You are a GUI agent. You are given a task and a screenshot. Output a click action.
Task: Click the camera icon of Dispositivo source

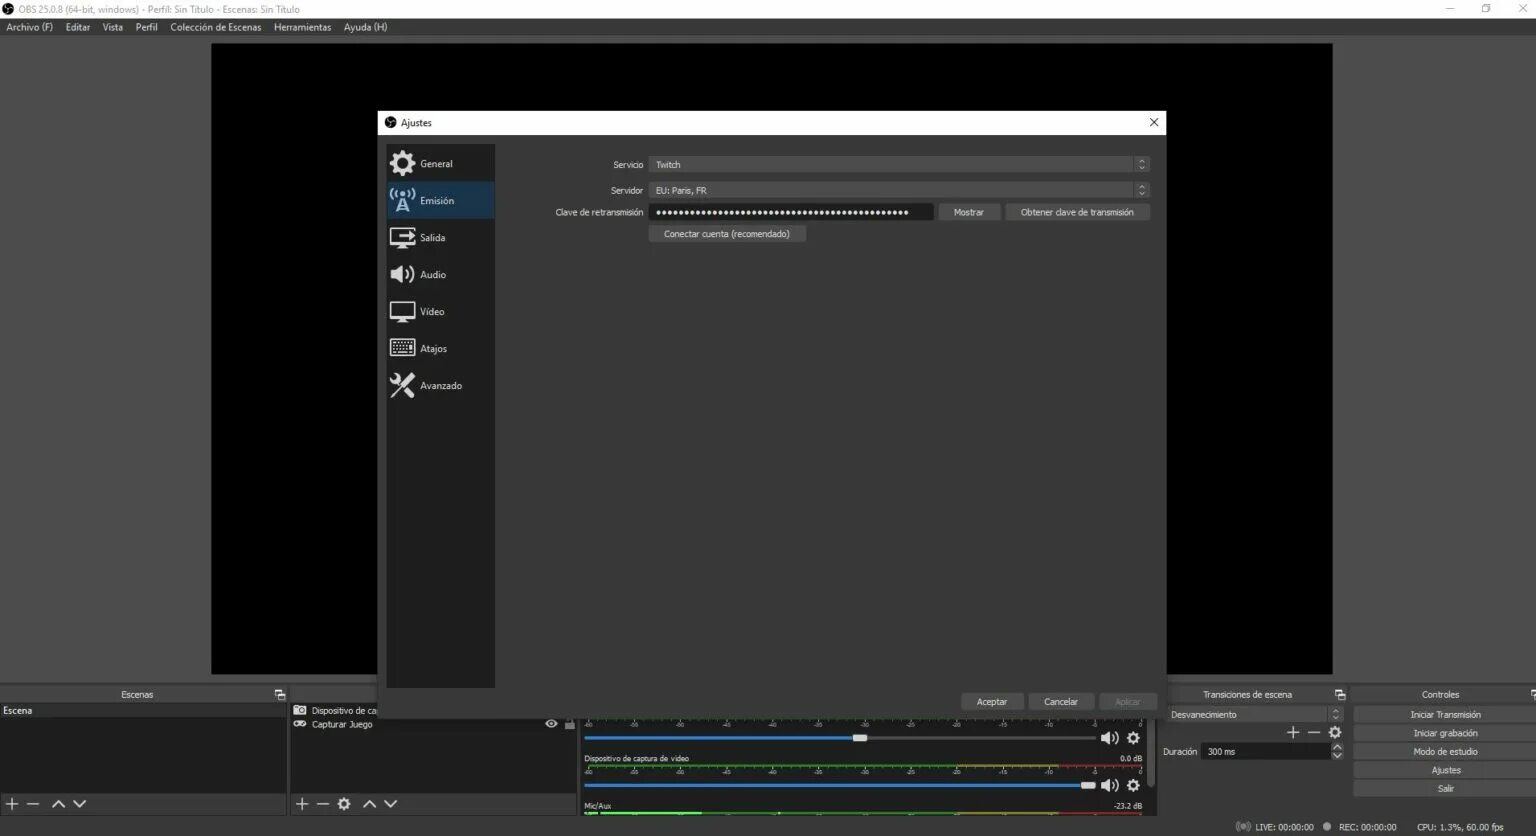tap(300, 710)
